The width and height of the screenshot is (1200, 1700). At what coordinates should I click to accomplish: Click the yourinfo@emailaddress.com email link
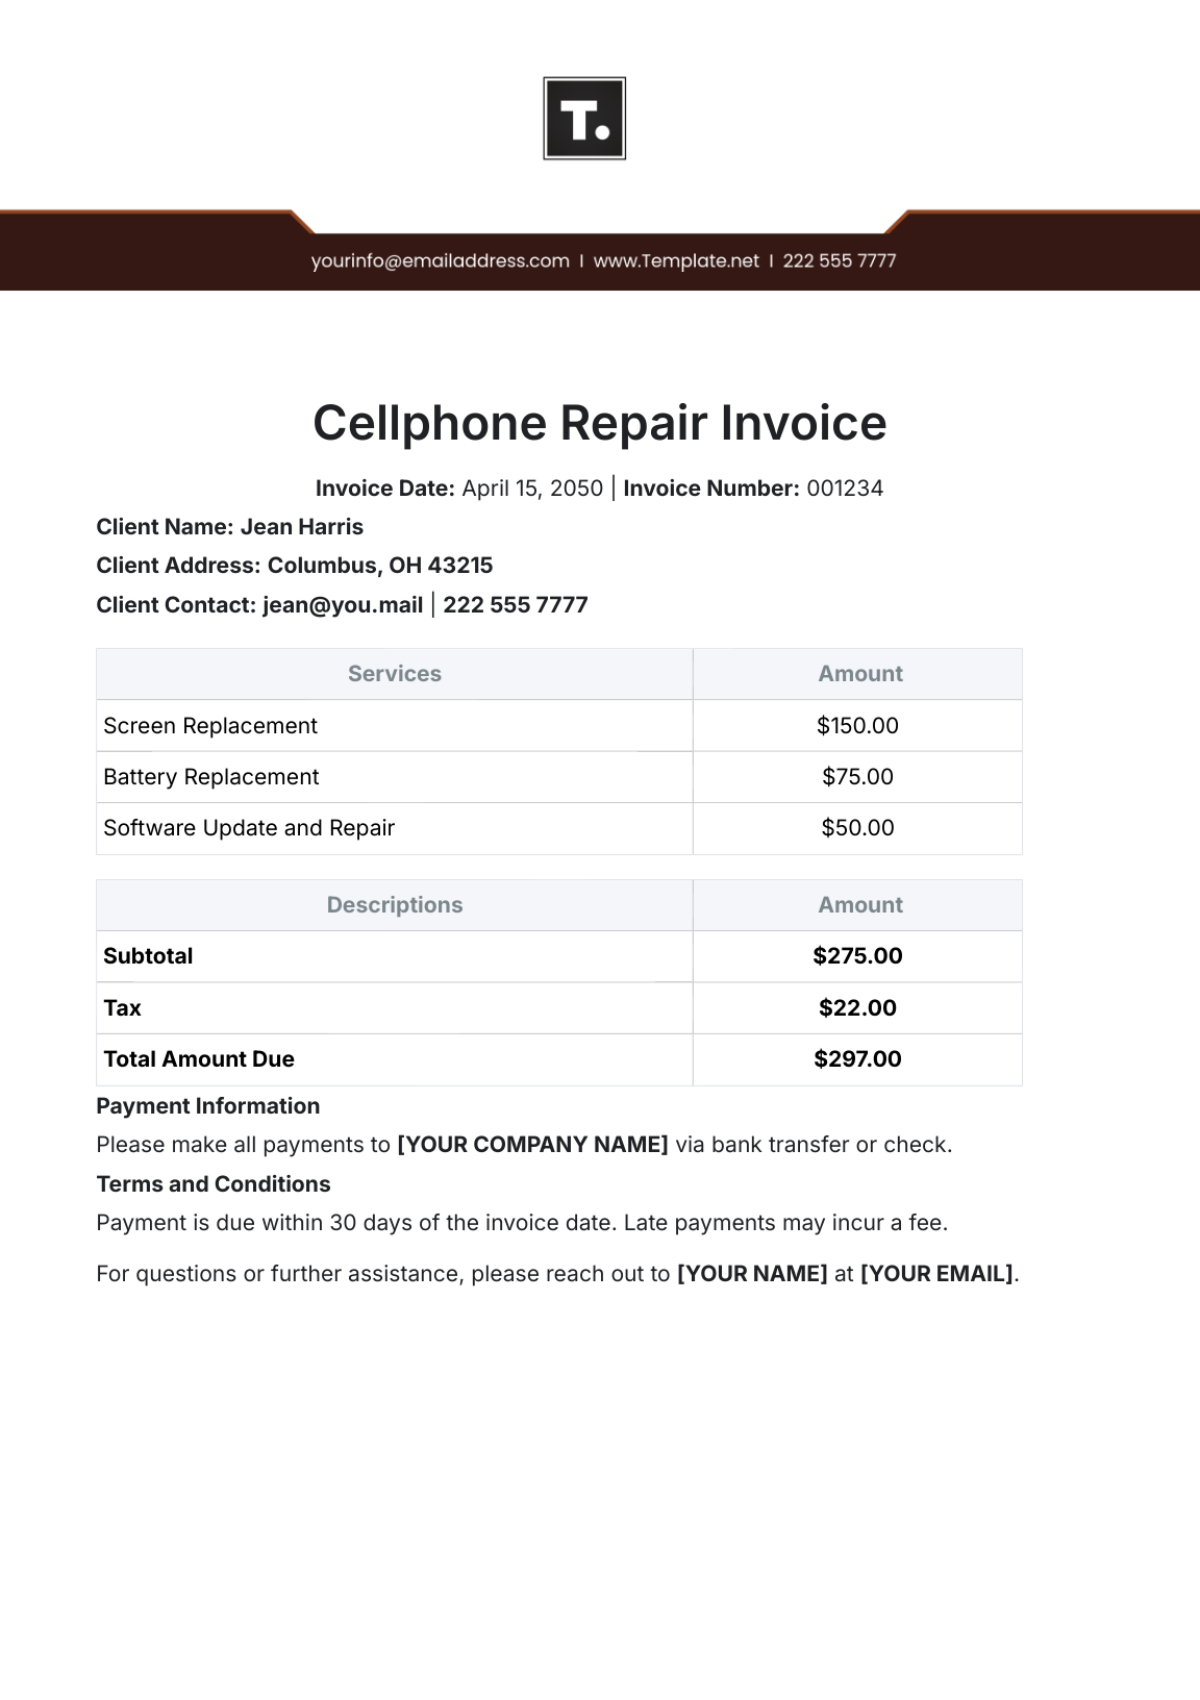tap(440, 261)
